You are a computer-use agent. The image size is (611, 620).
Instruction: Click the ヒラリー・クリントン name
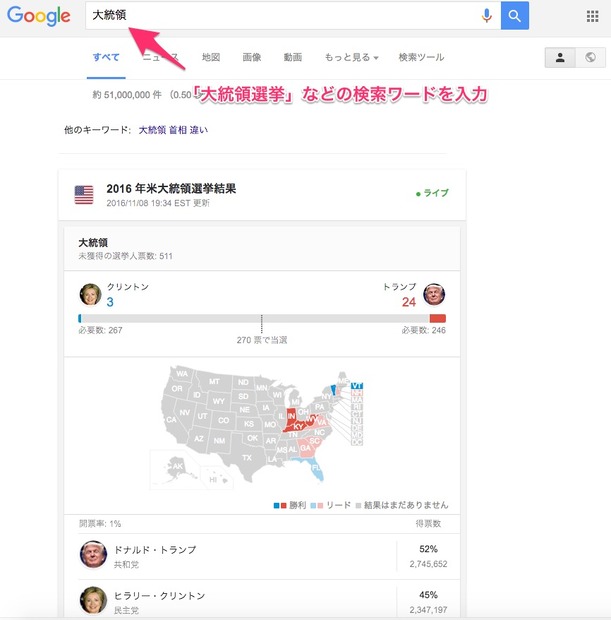point(159,595)
